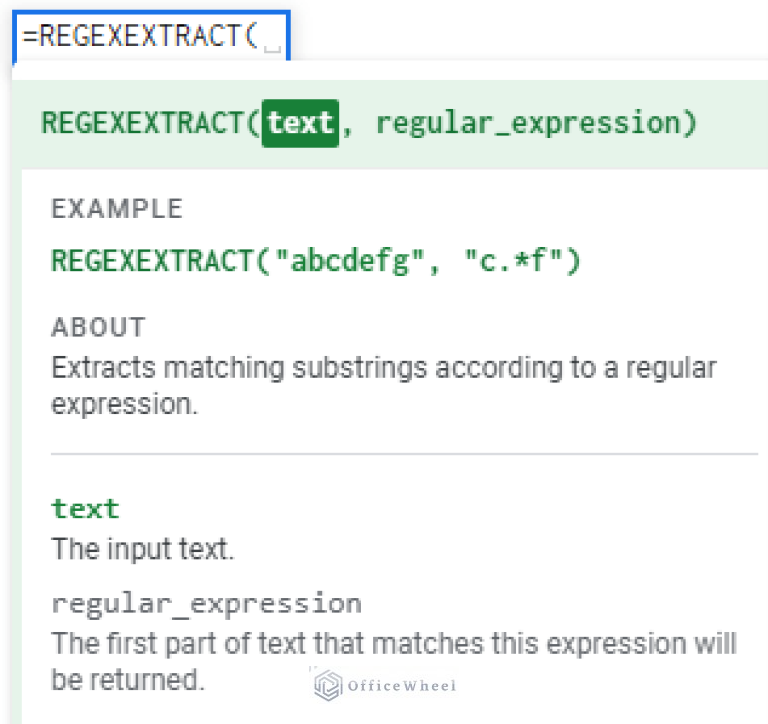Click the ABOUT section heading
Viewport: 768px width, 724px height.
(98, 327)
